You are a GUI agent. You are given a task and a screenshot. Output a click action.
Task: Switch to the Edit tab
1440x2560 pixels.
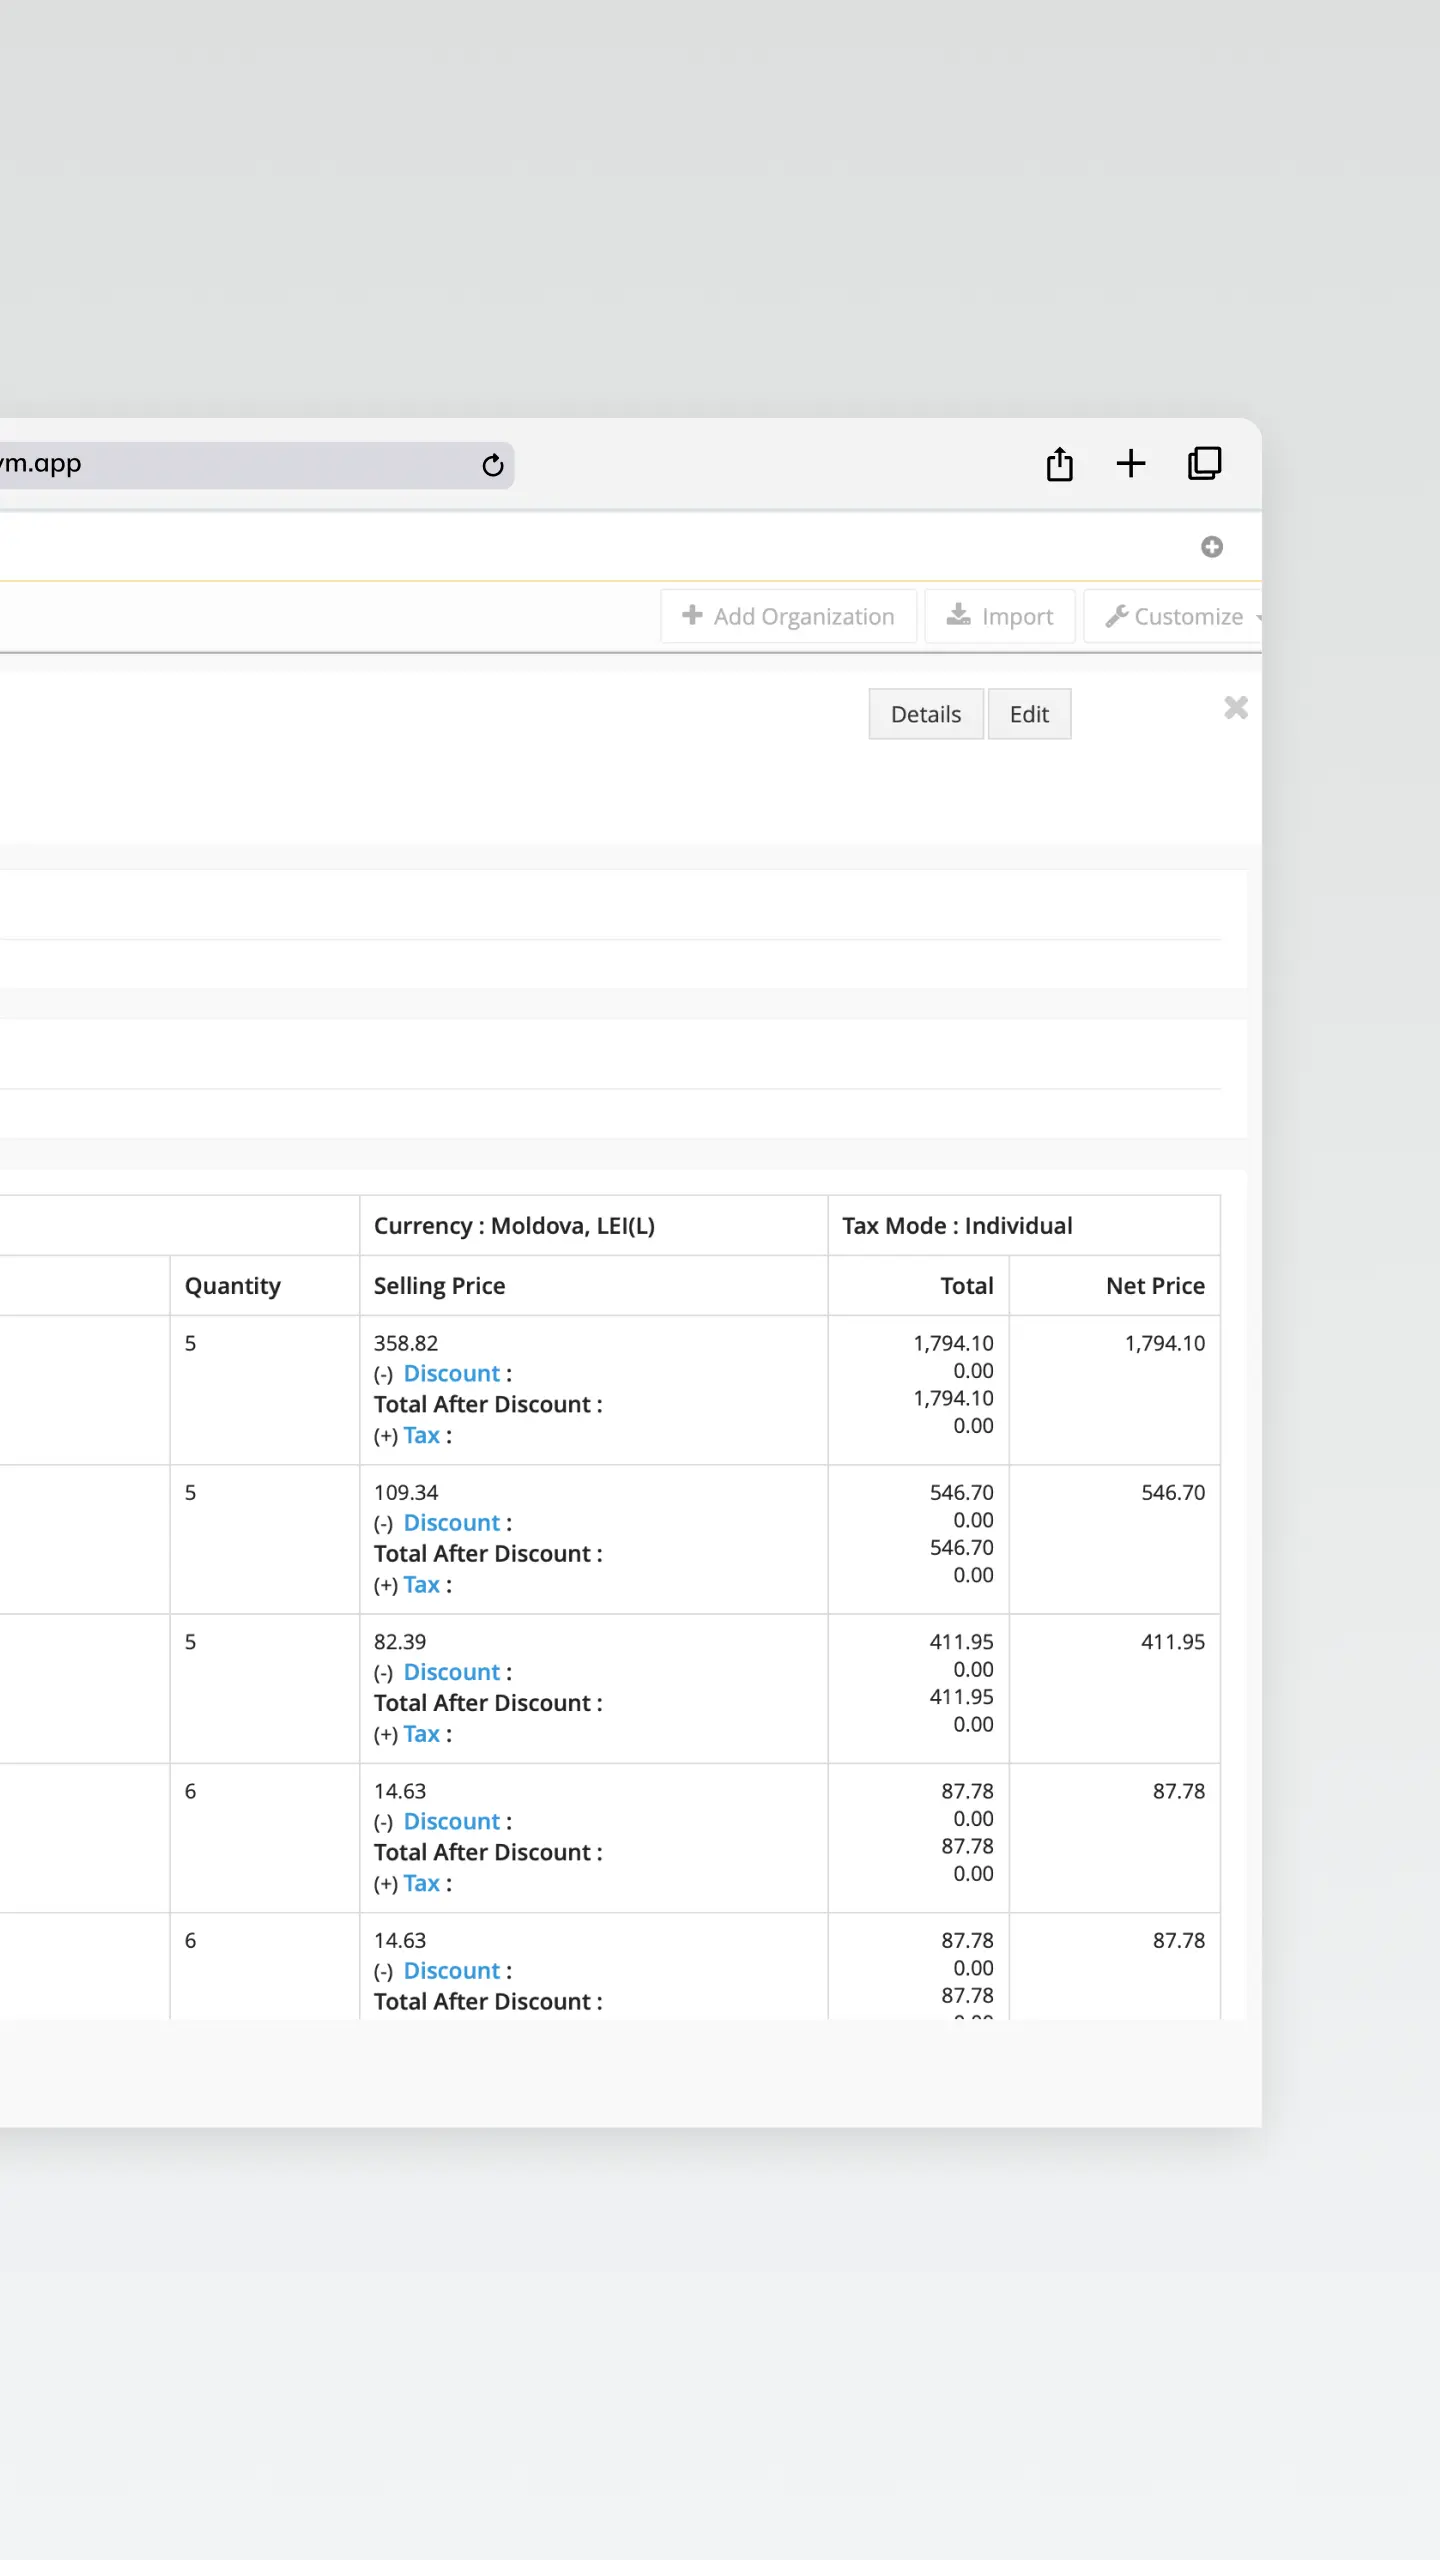click(x=1029, y=714)
